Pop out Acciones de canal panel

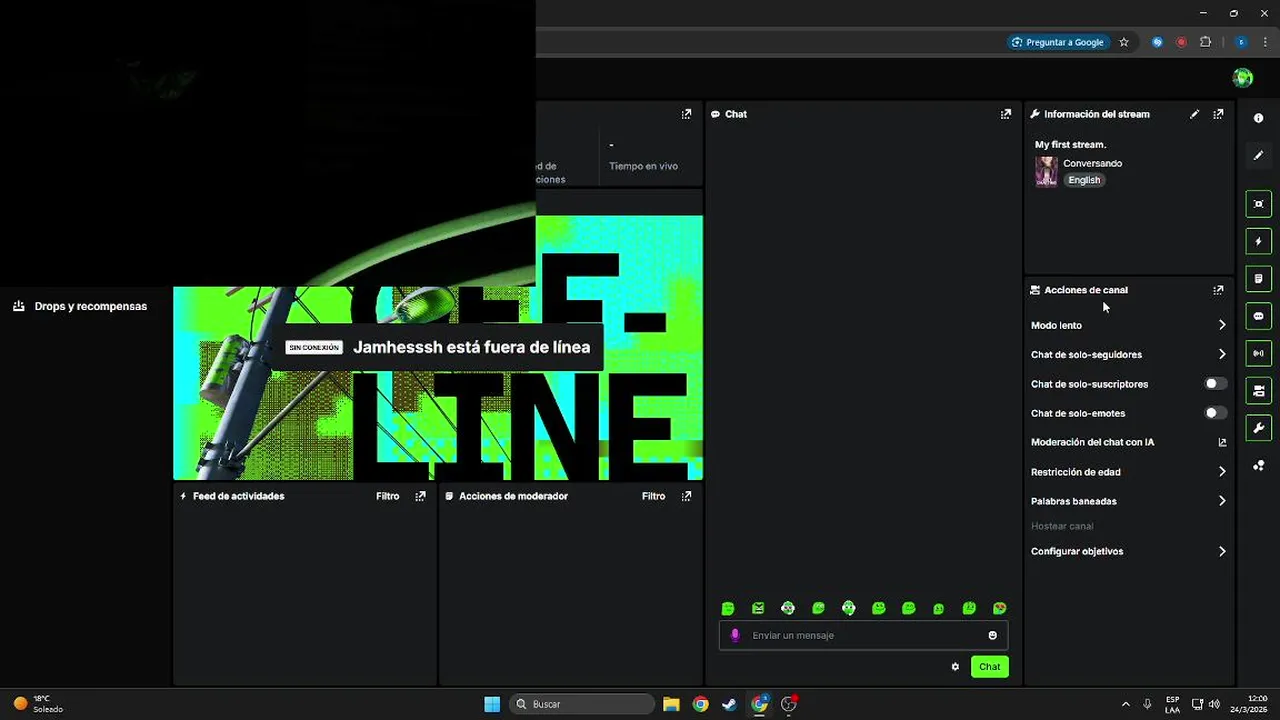tap(1218, 290)
